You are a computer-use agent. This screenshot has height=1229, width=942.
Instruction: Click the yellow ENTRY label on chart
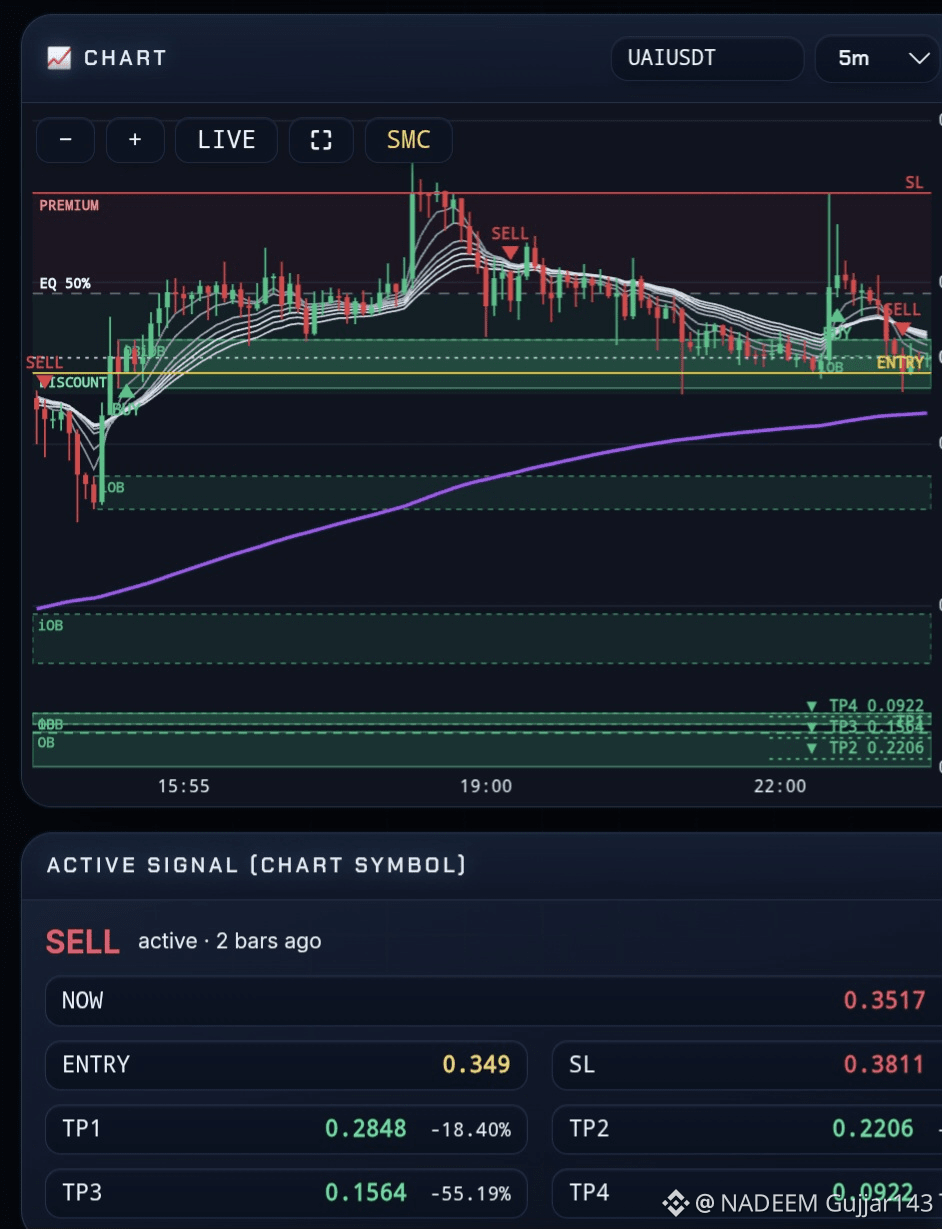point(900,363)
